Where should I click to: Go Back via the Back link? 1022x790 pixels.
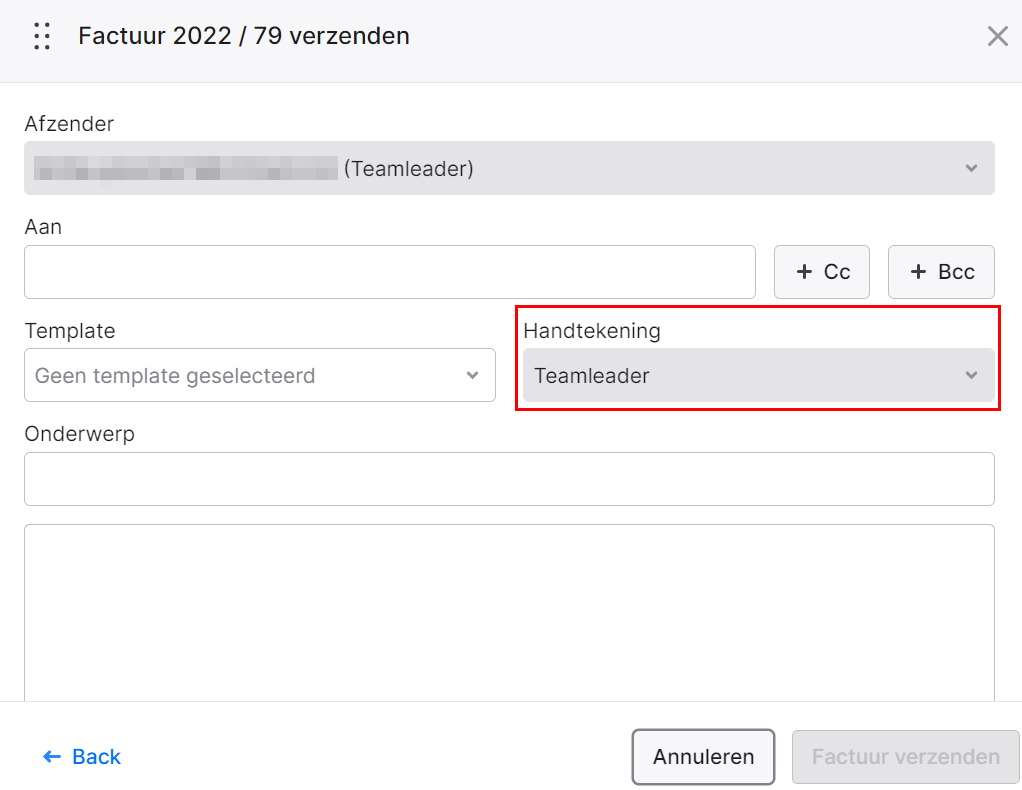(82, 757)
